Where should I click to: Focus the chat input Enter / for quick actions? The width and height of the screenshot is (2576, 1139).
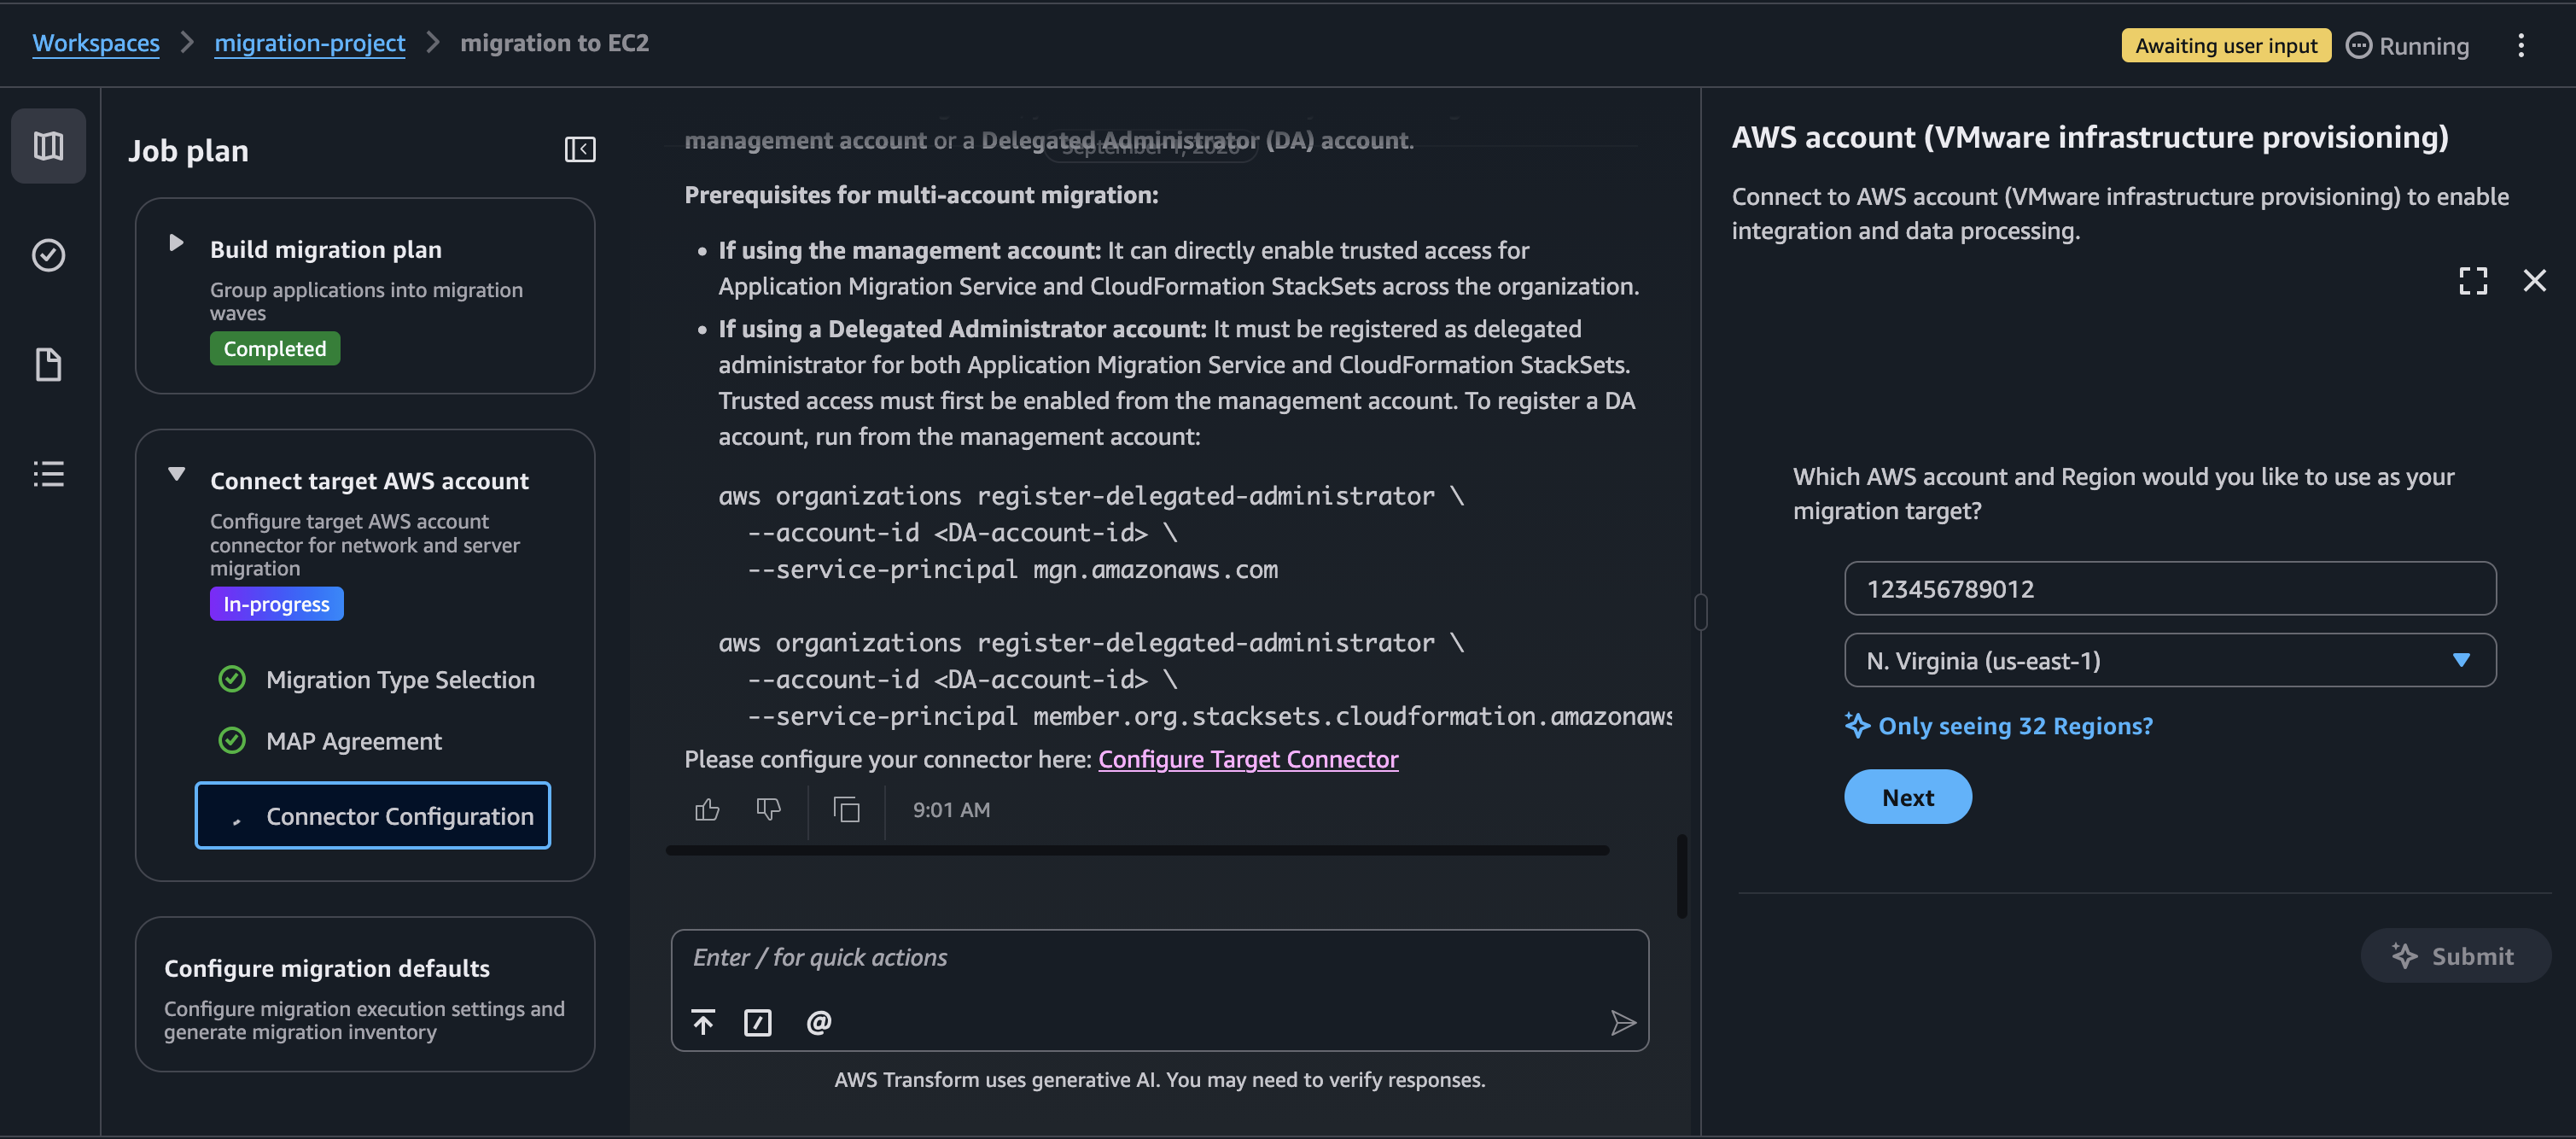click(x=1159, y=958)
